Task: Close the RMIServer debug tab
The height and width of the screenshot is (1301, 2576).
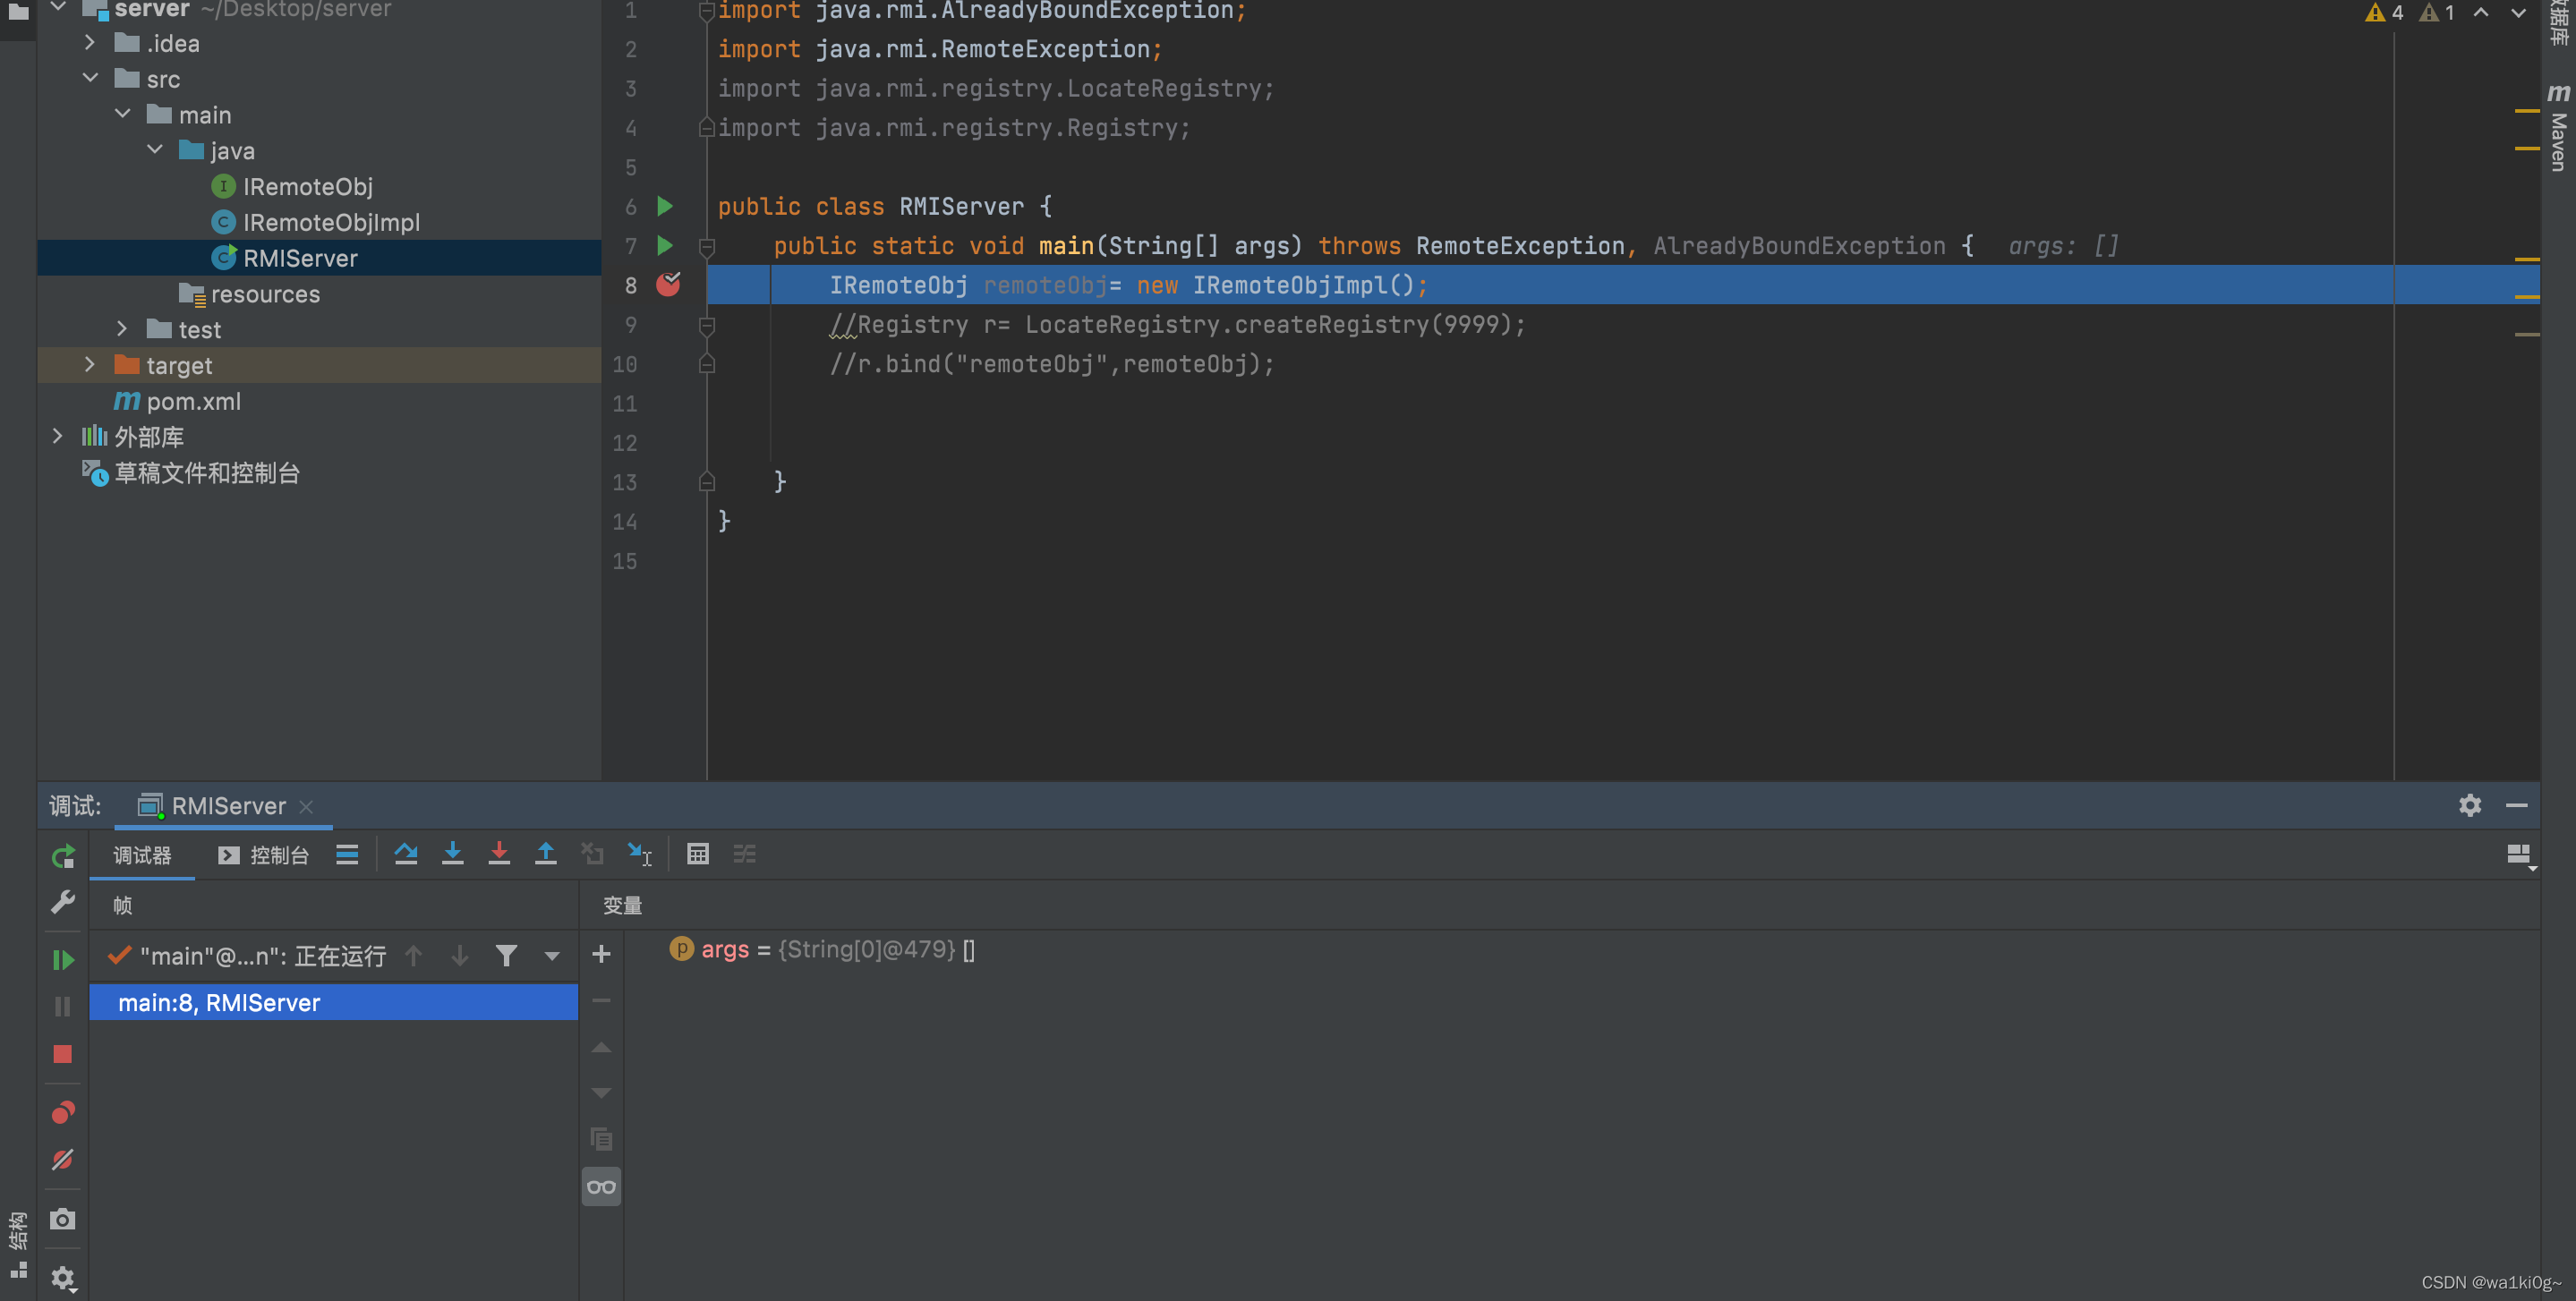Action: point(306,806)
